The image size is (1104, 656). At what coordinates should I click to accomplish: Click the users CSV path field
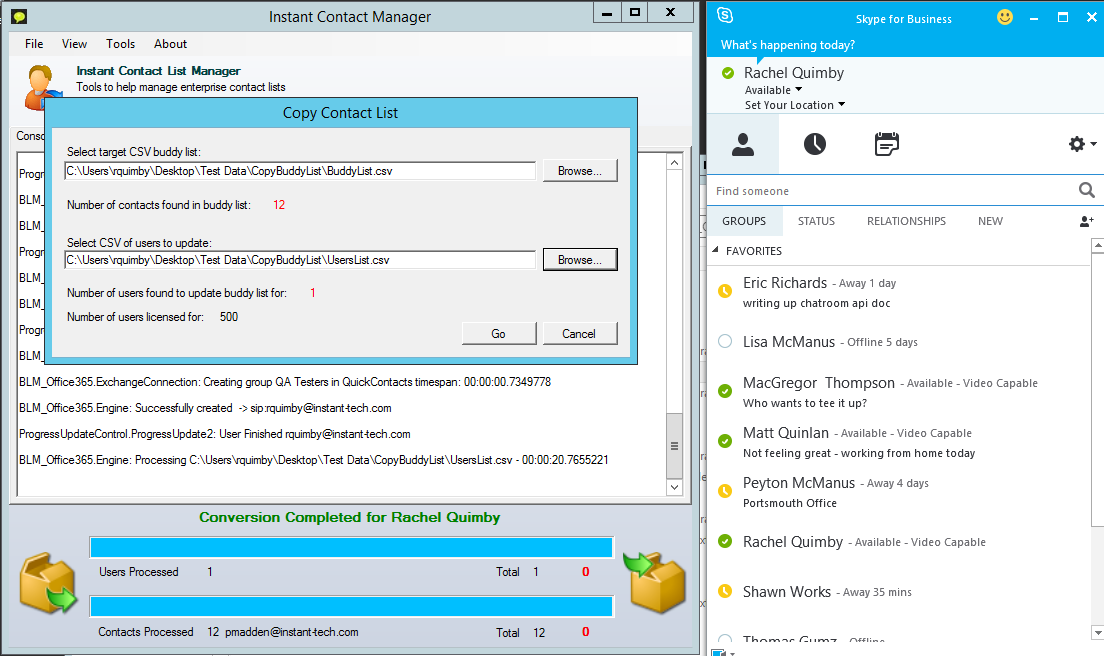[300, 260]
